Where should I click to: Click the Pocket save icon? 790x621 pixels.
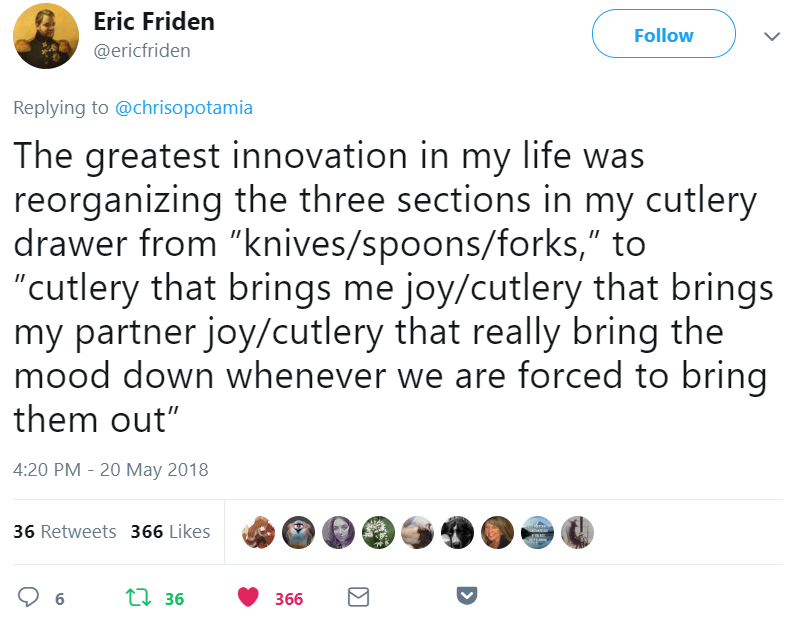pyautogui.click(x=467, y=596)
